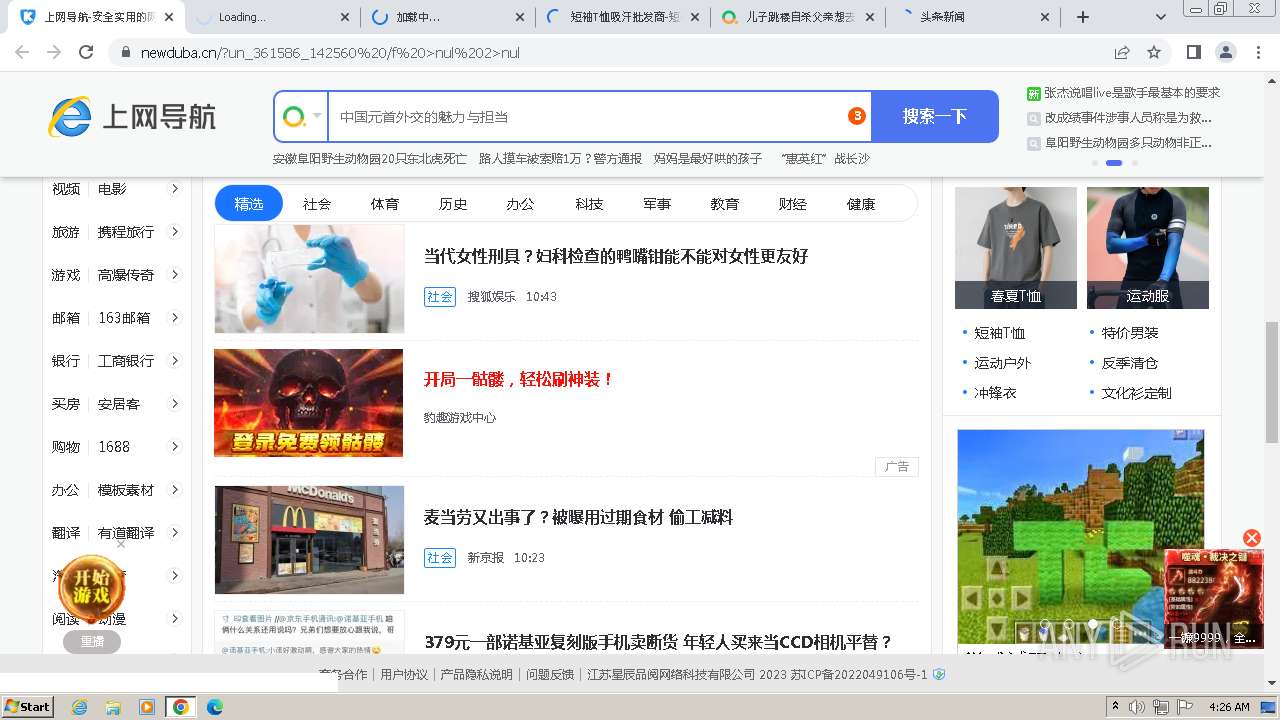Open the 问题反馈 footer link
The width and height of the screenshot is (1280, 720).
point(550,674)
